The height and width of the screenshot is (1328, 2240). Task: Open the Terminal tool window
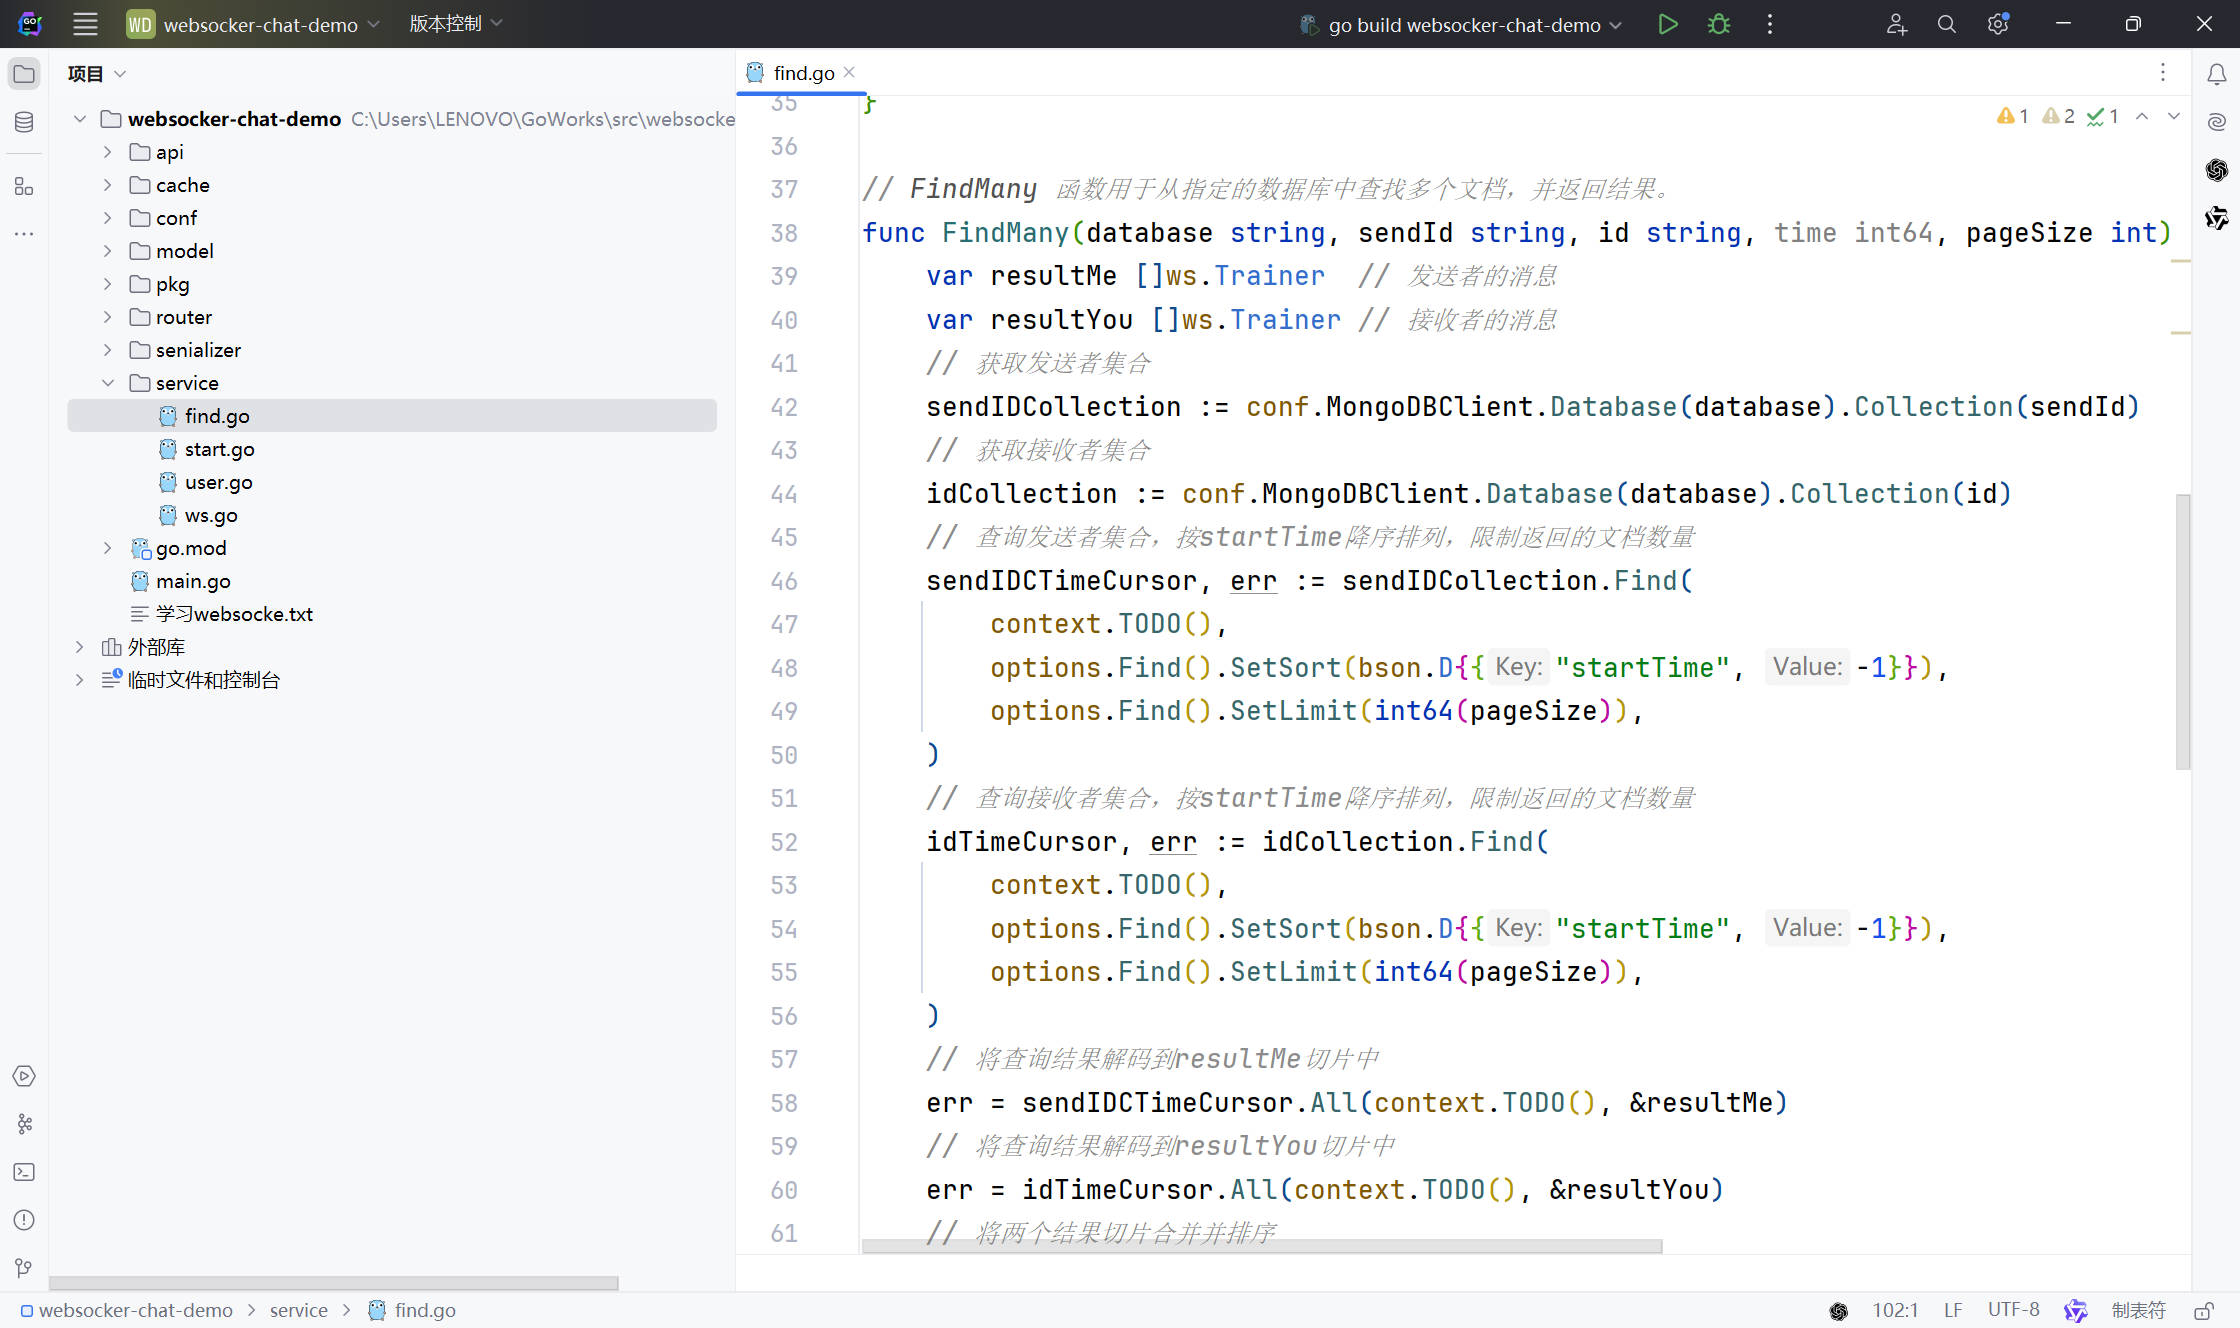point(24,1172)
